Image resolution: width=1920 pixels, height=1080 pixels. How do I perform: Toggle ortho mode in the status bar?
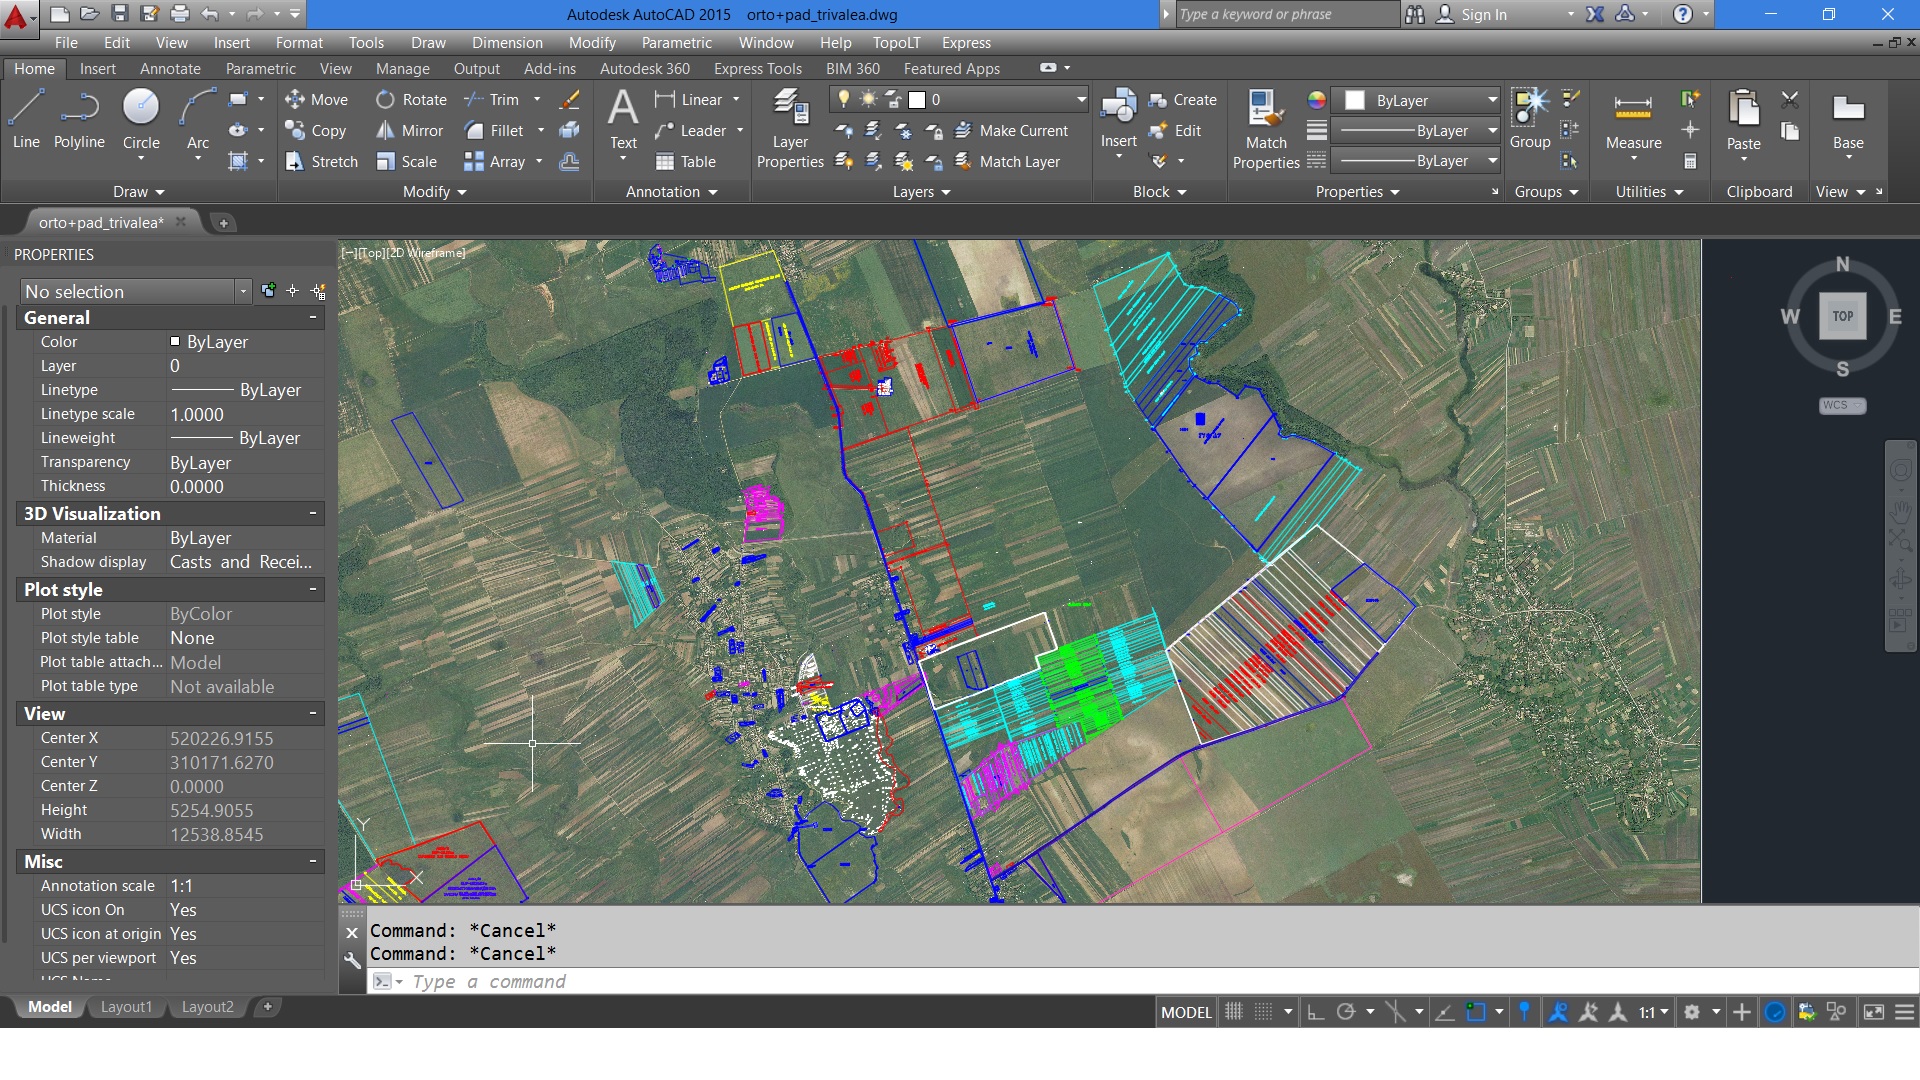pyautogui.click(x=1316, y=1011)
